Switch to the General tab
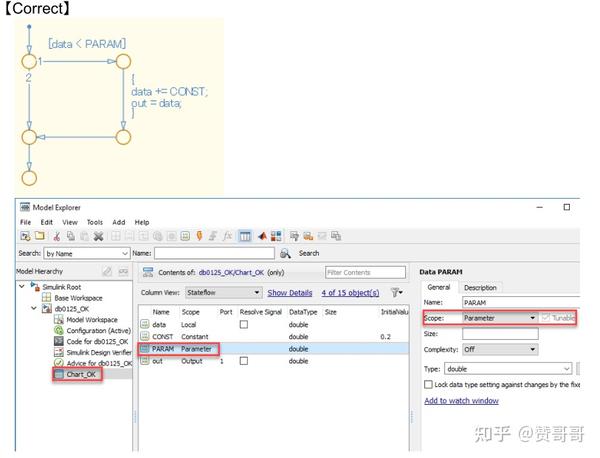 click(439, 287)
